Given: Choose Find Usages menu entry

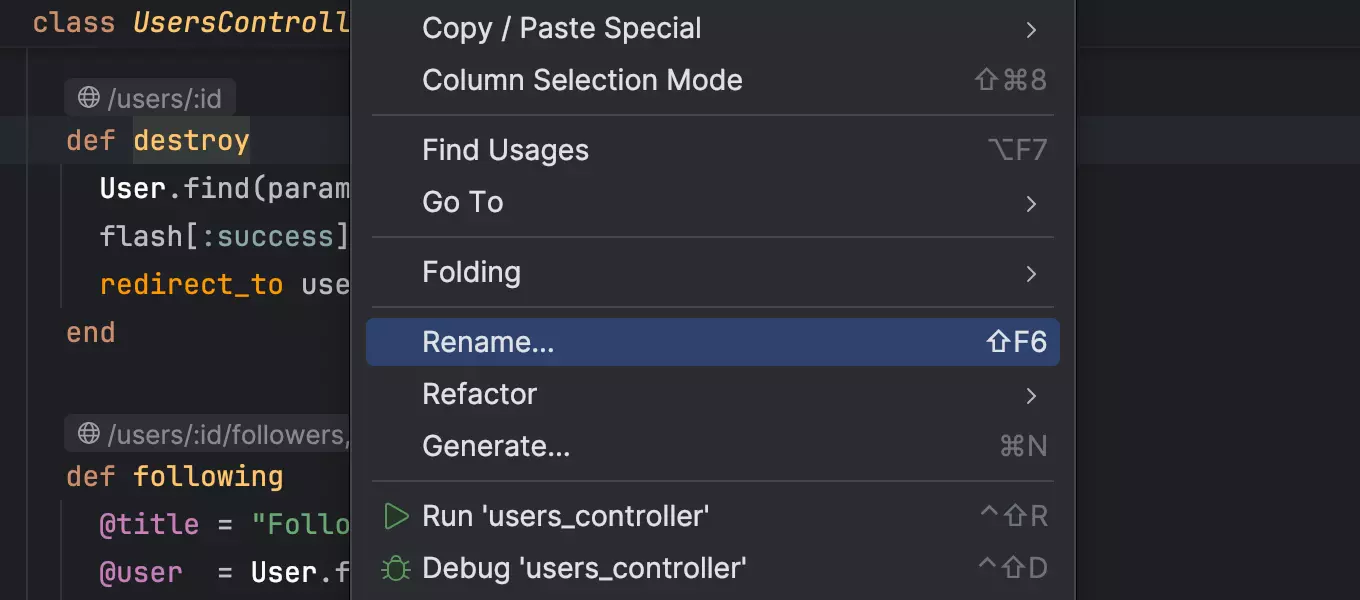Looking at the screenshot, I should (x=505, y=150).
